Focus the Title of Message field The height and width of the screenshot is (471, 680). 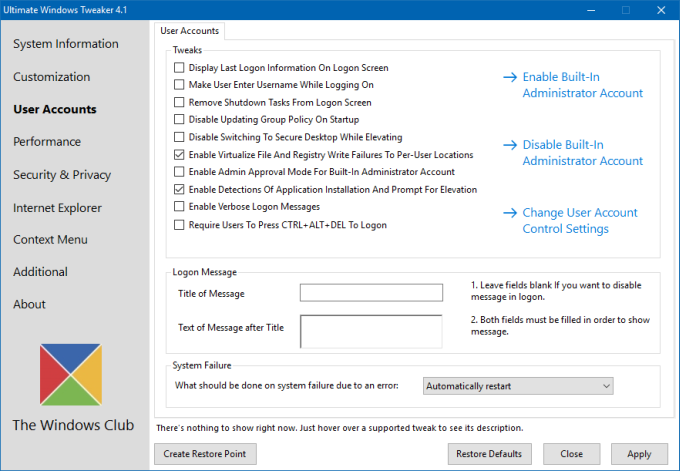point(371,293)
